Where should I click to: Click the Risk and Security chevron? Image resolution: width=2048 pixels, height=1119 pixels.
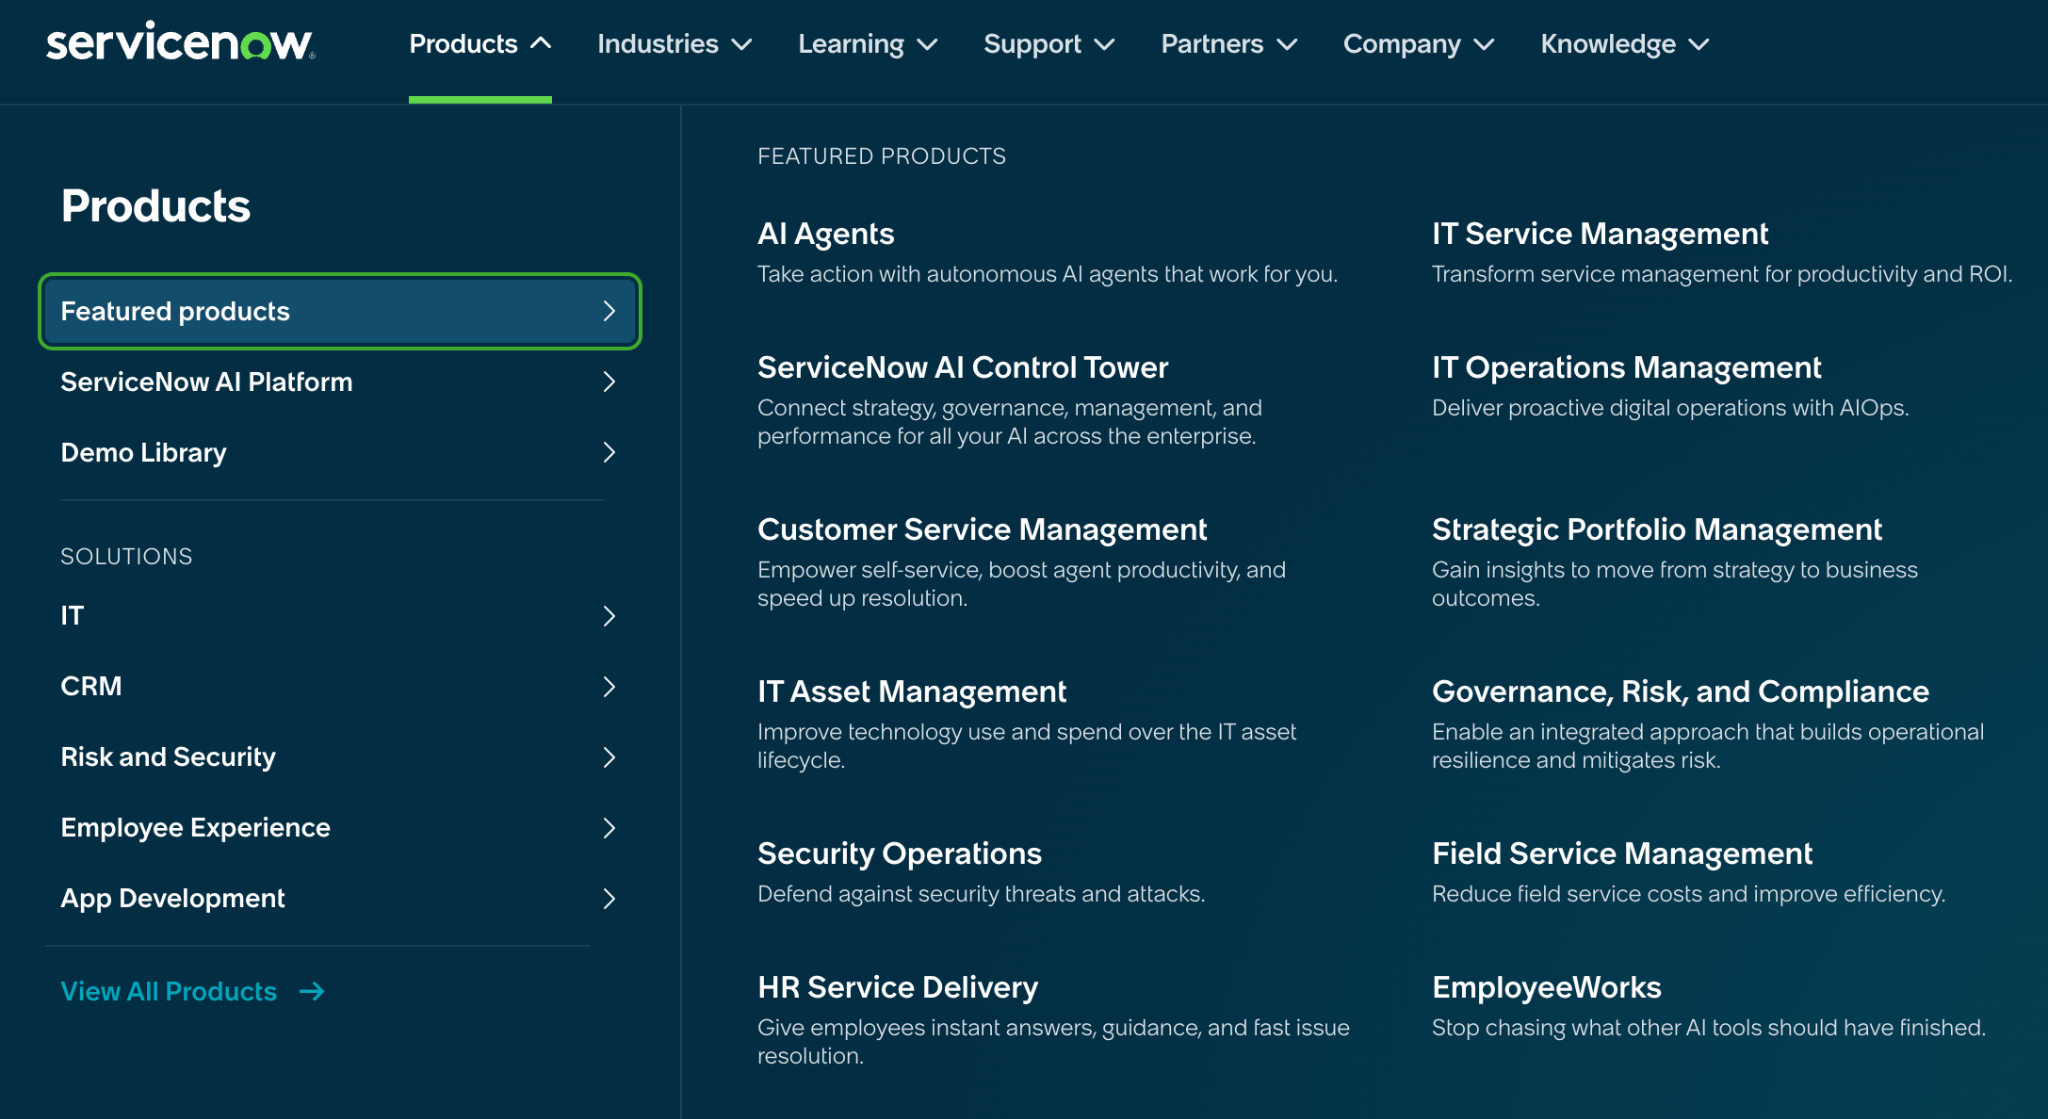(609, 758)
